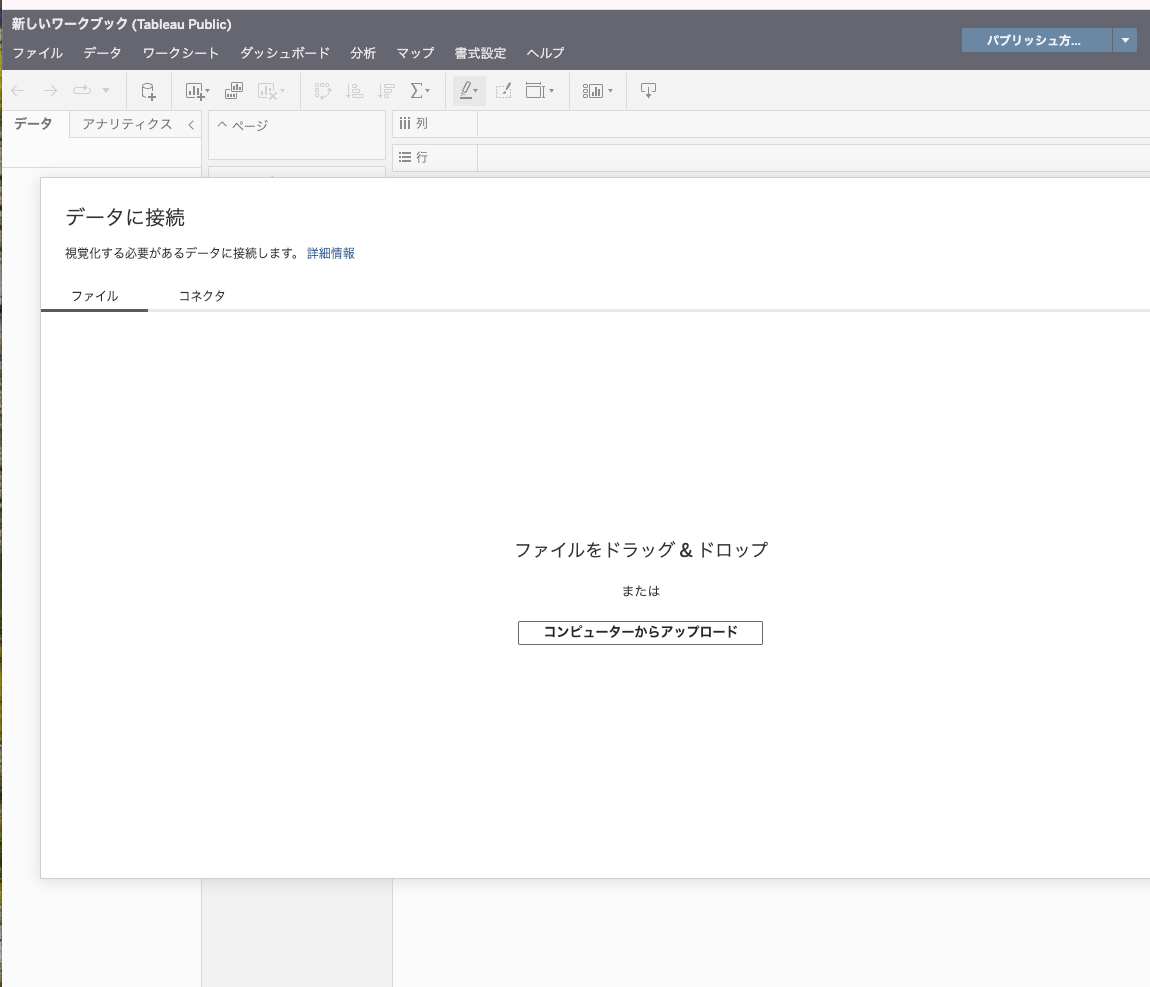The image size is (1150, 987).
Task: Click the sort descending icon
Action: [x=387, y=91]
